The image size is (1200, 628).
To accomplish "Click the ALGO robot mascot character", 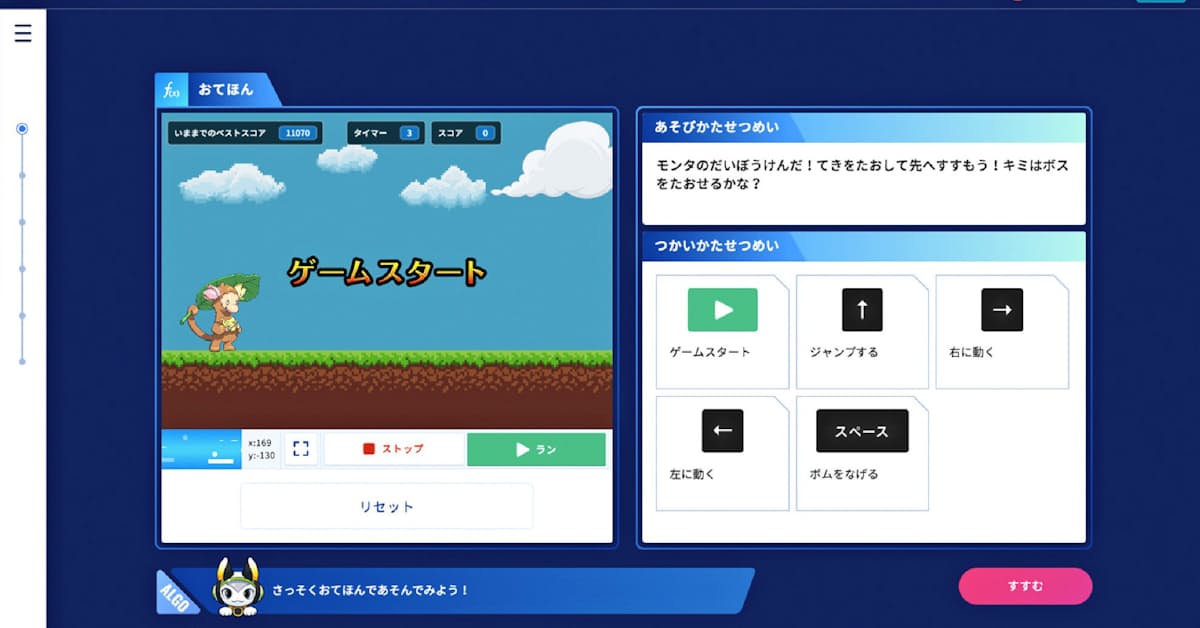I will [x=237, y=587].
